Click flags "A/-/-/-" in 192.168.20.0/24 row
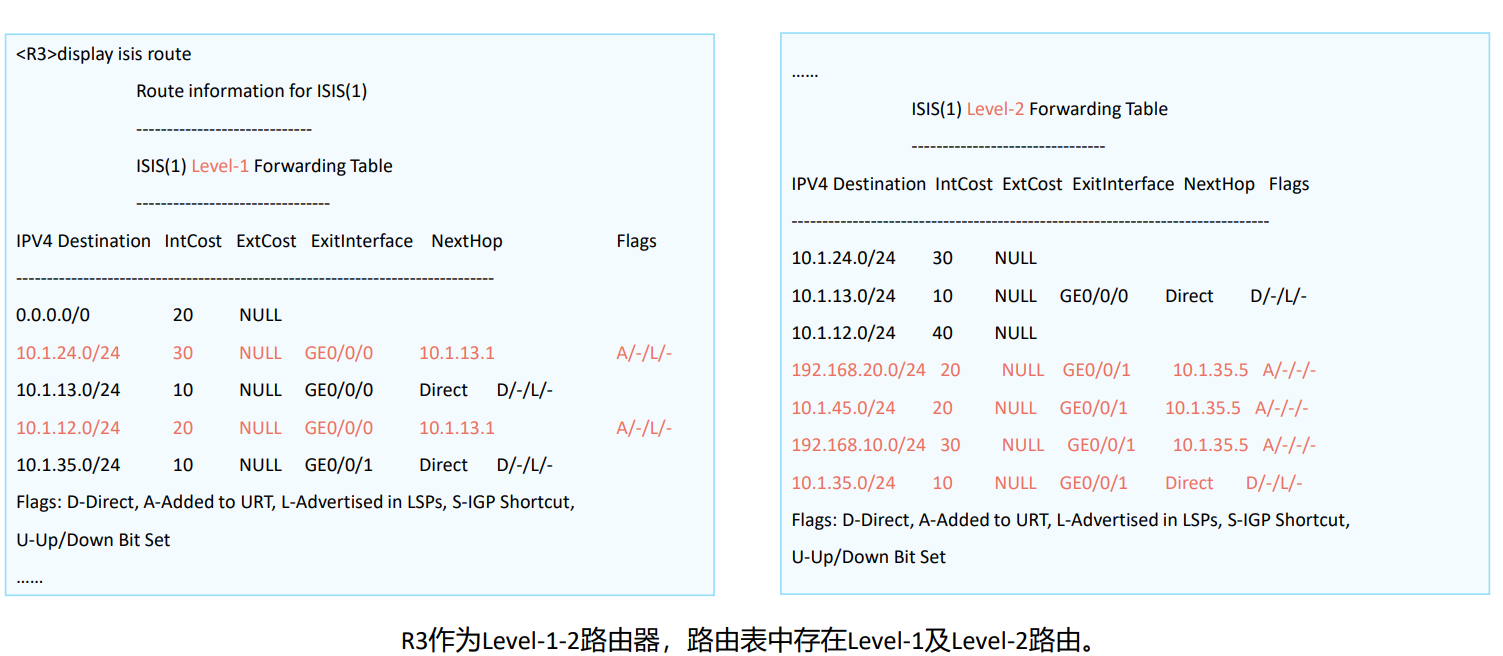 [x=1289, y=370]
